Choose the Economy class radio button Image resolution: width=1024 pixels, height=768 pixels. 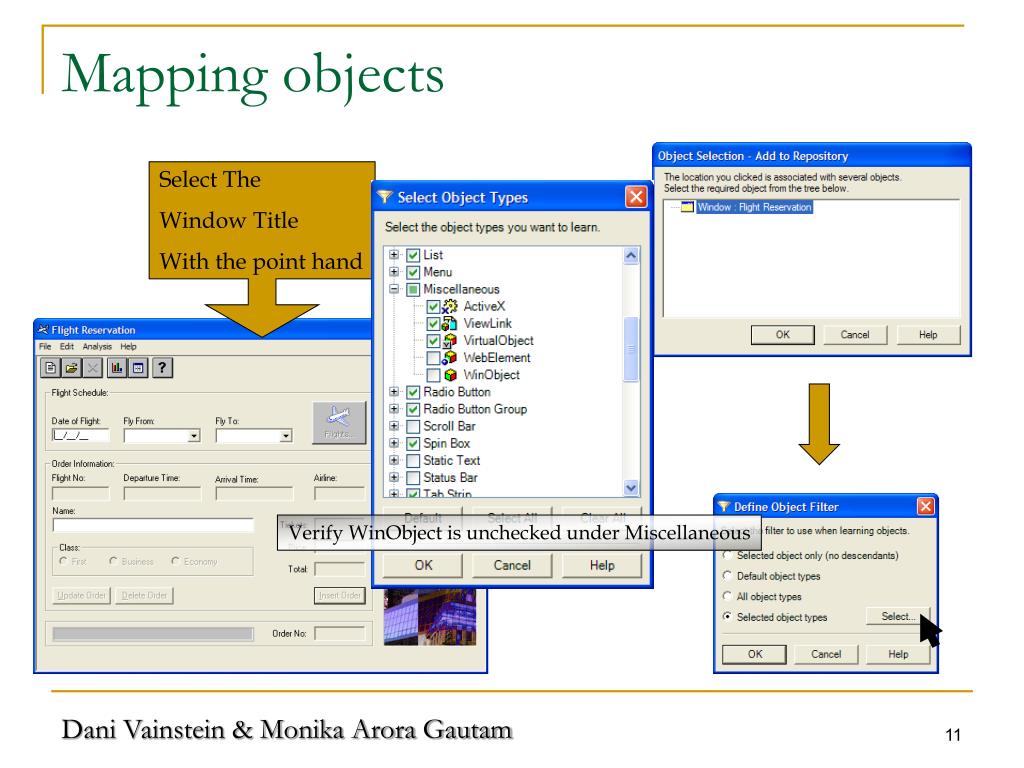[x=175, y=561]
